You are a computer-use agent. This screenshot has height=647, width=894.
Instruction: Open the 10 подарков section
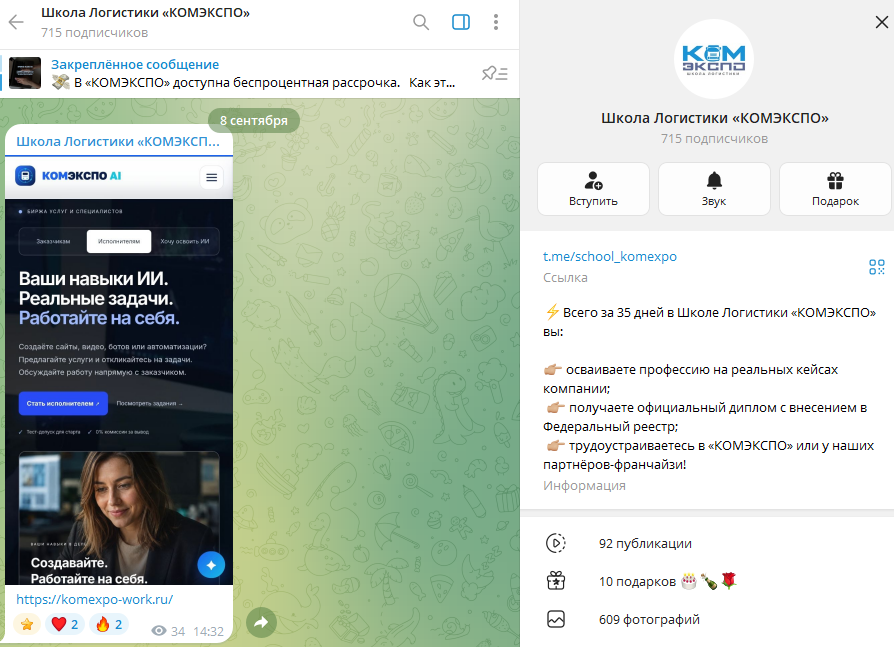click(x=707, y=581)
